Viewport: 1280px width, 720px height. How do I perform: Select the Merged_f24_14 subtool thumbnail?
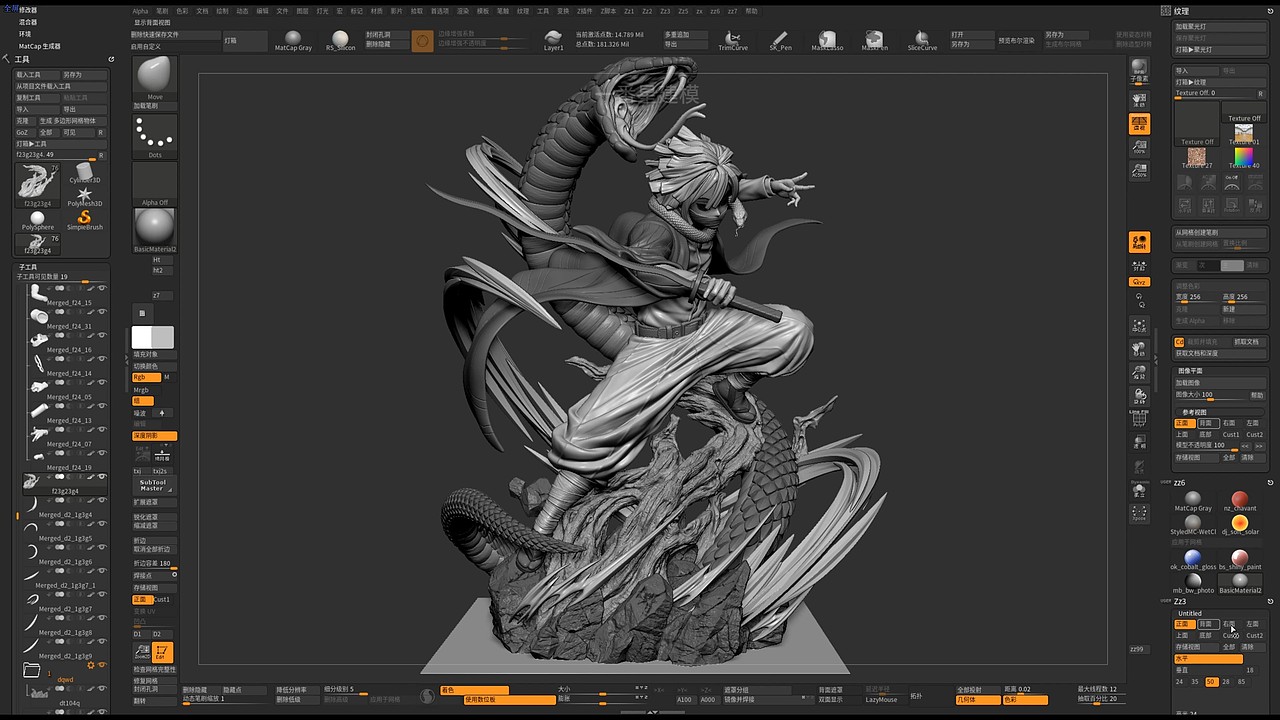pyautogui.click(x=39, y=363)
